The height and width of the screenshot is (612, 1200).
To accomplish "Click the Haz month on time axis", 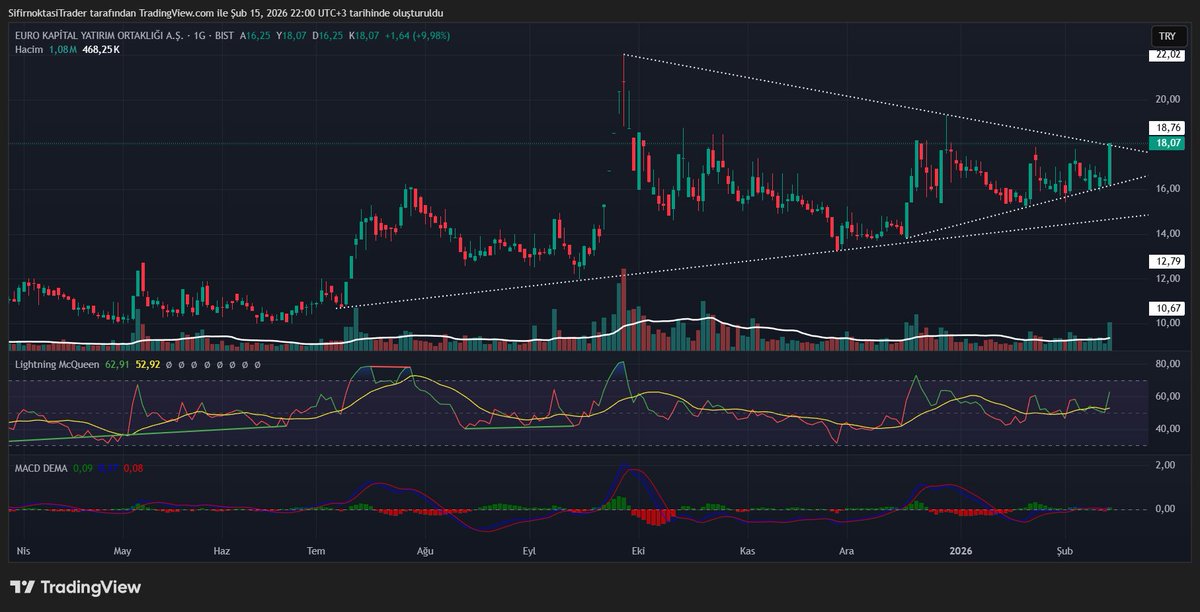I will click(x=222, y=551).
